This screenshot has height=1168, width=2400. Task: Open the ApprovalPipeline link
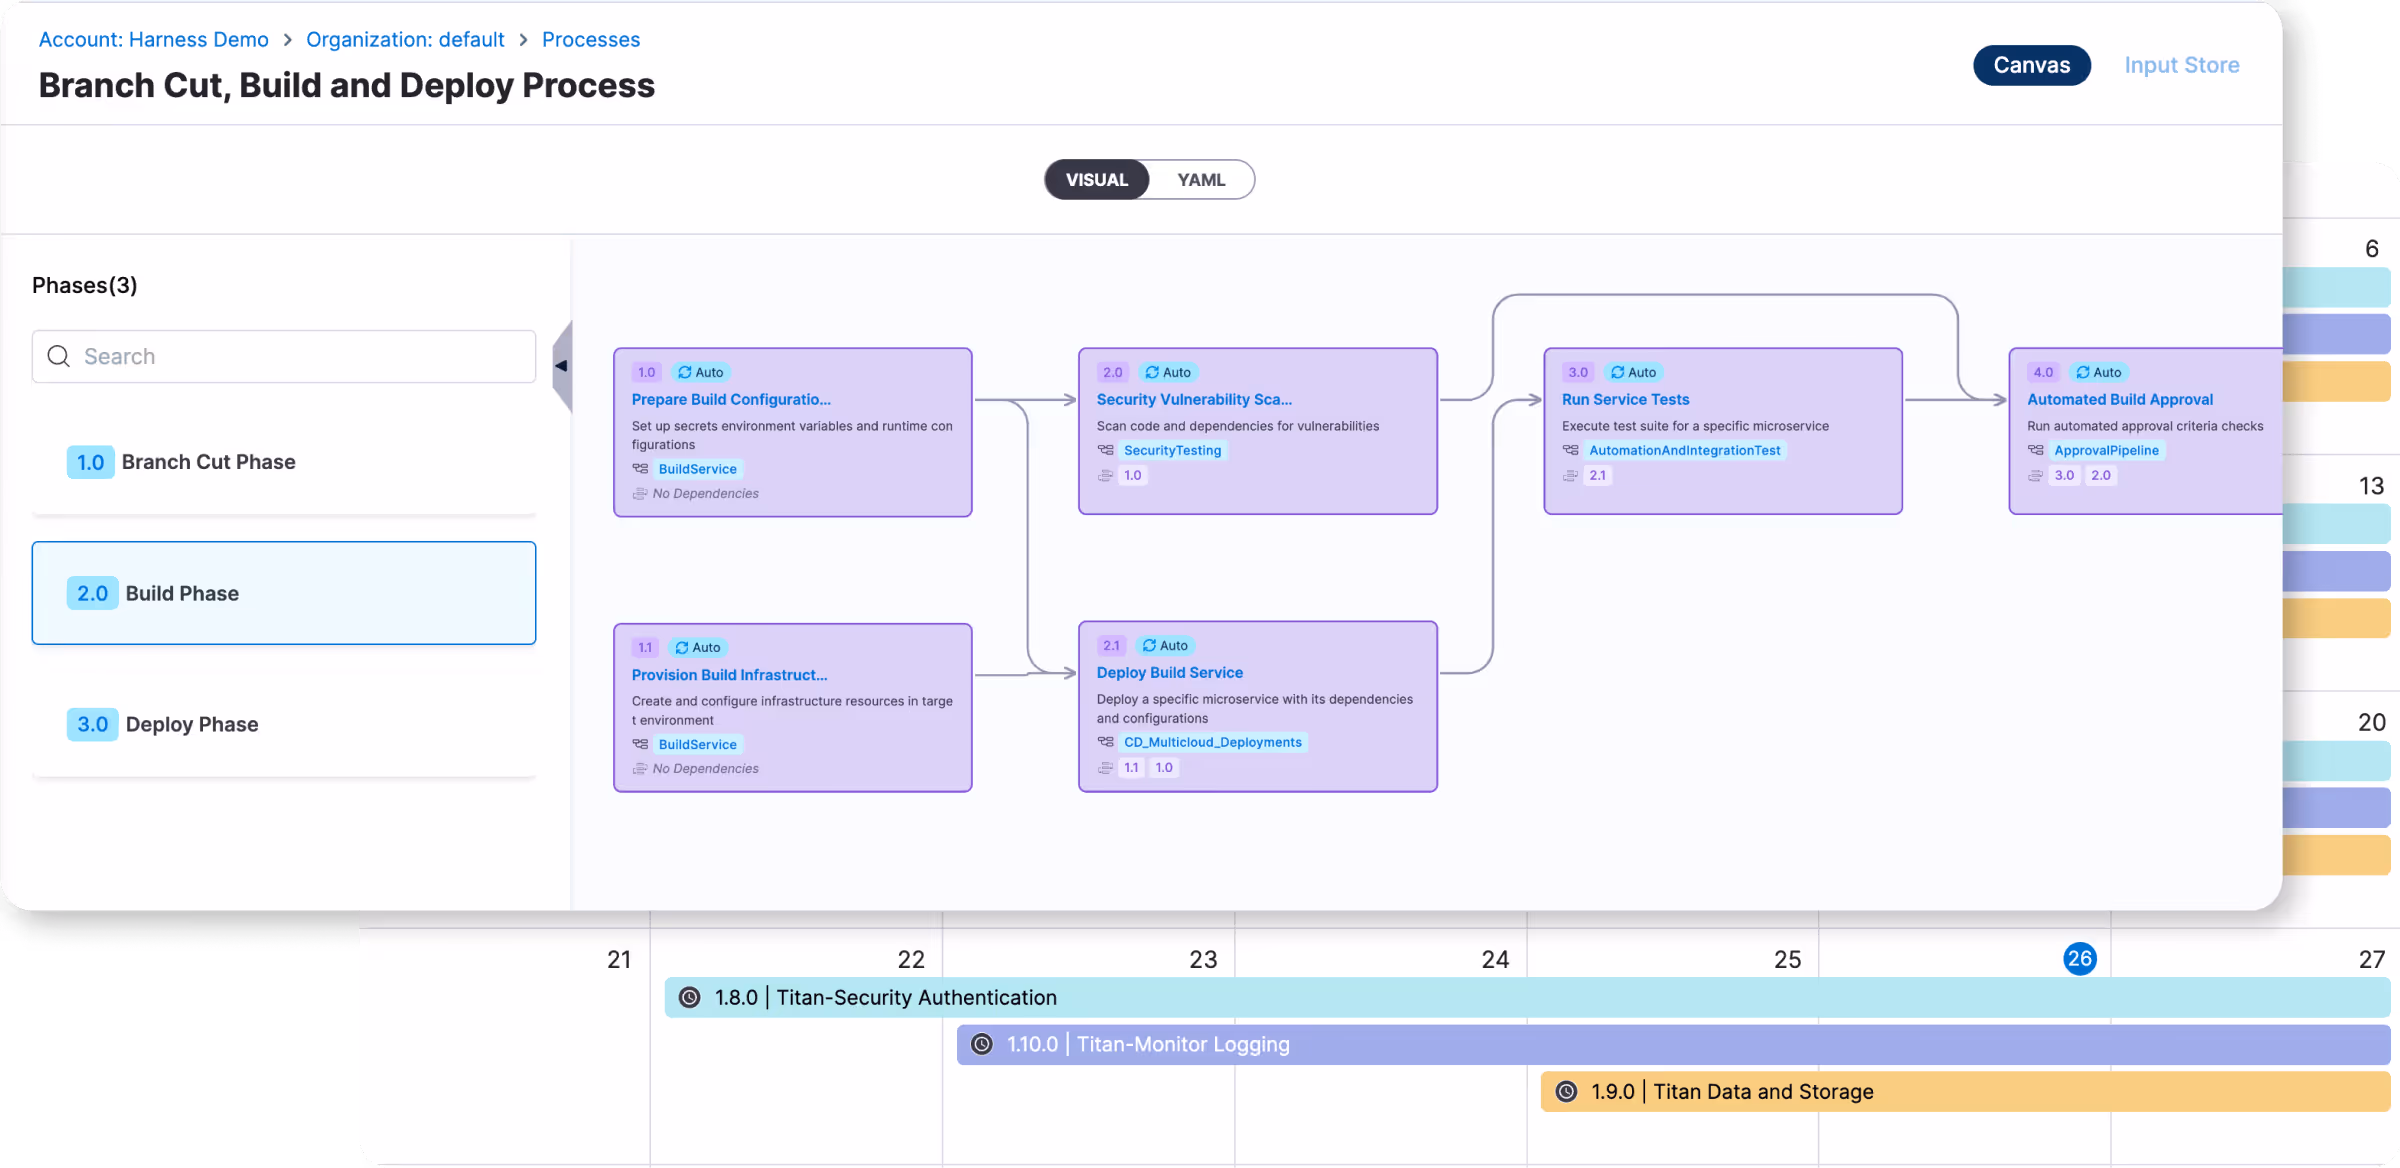(2106, 450)
